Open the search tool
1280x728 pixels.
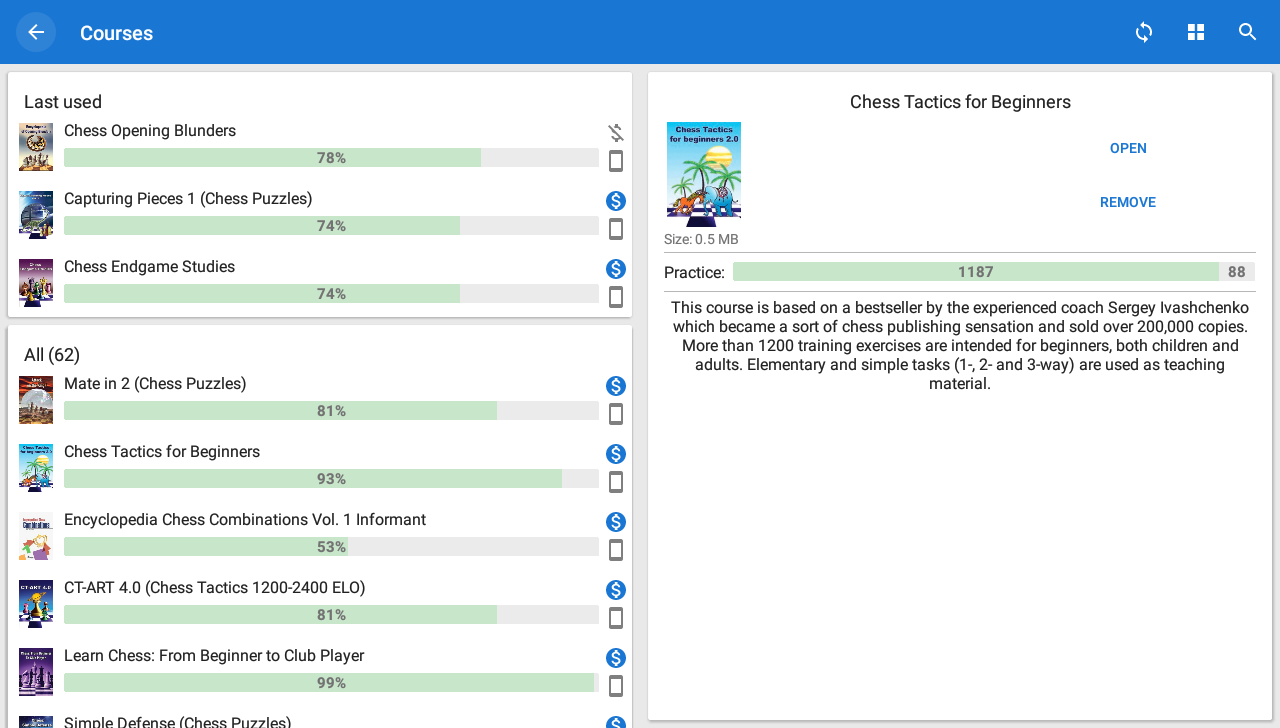pos(1247,32)
